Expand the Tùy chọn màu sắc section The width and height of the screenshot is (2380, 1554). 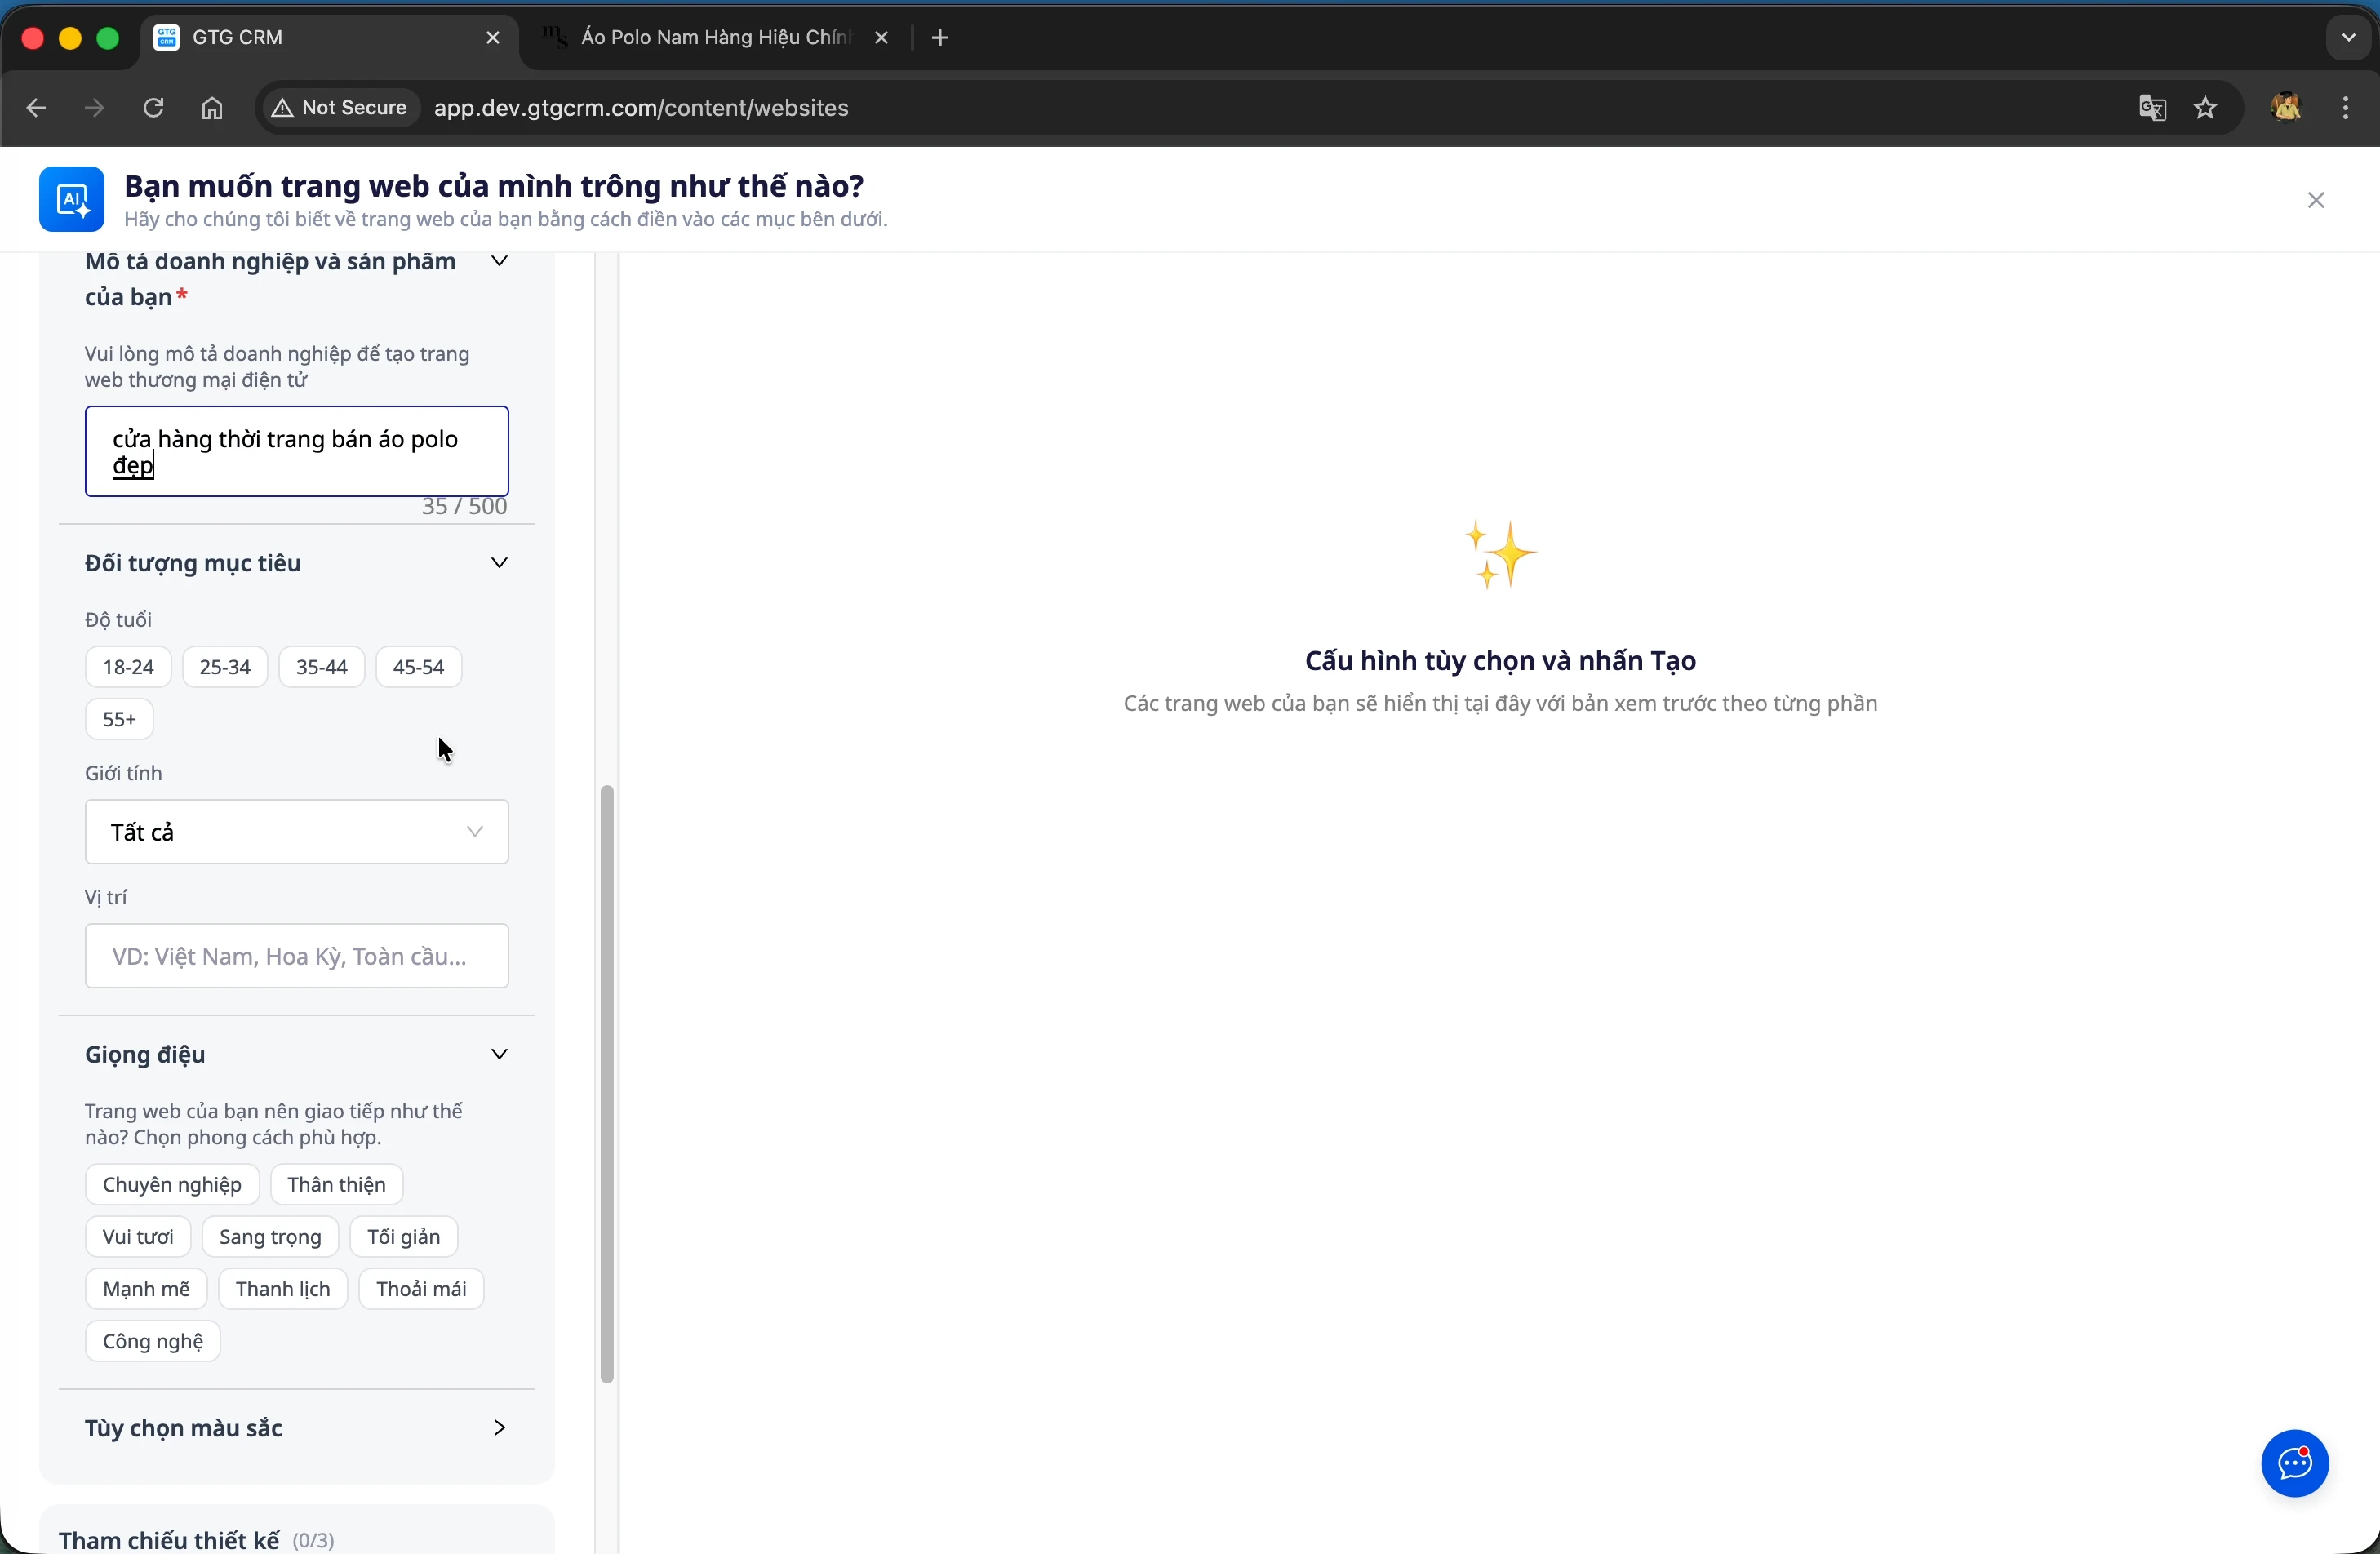pos(500,1428)
